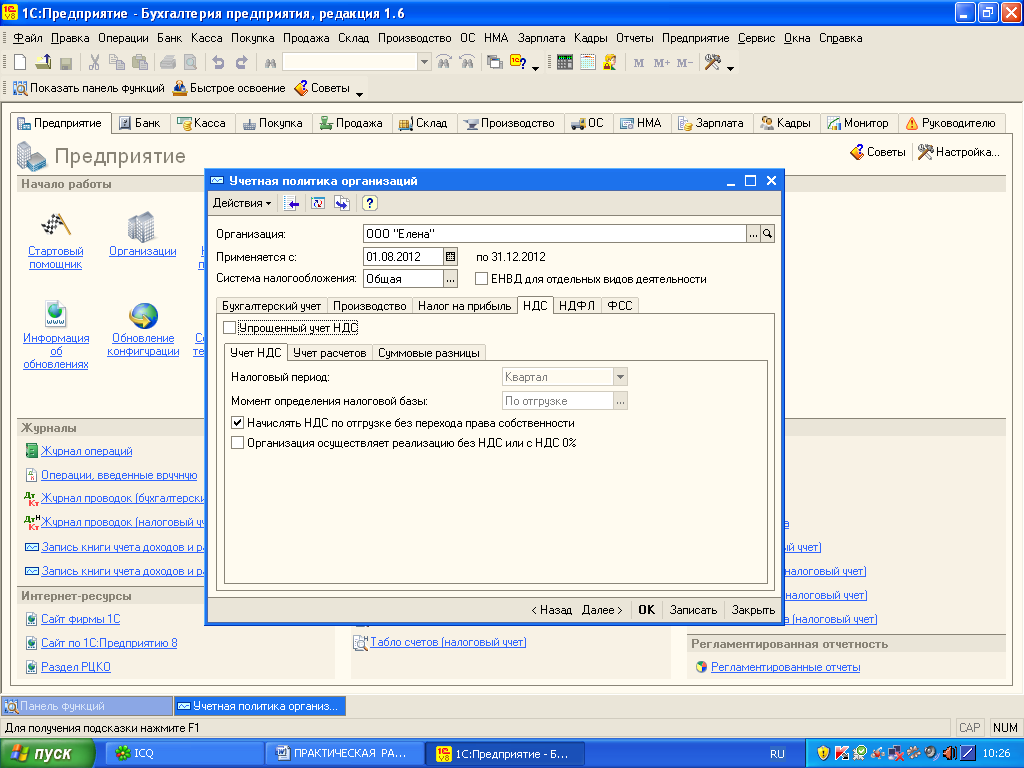This screenshot has height=768, width=1024.
Task: Check реализацию без НДС или с НДС 0%
Action: pyautogui.click(x=238, y=443)
